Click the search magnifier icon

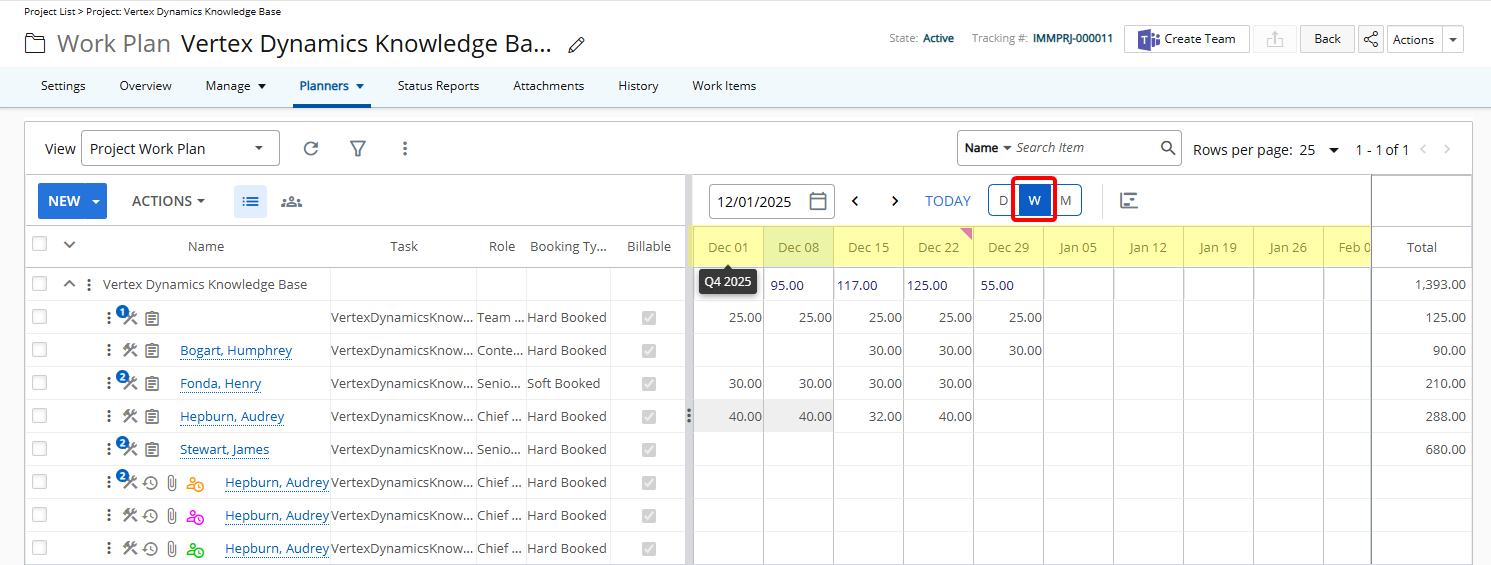coord(1168,148)
